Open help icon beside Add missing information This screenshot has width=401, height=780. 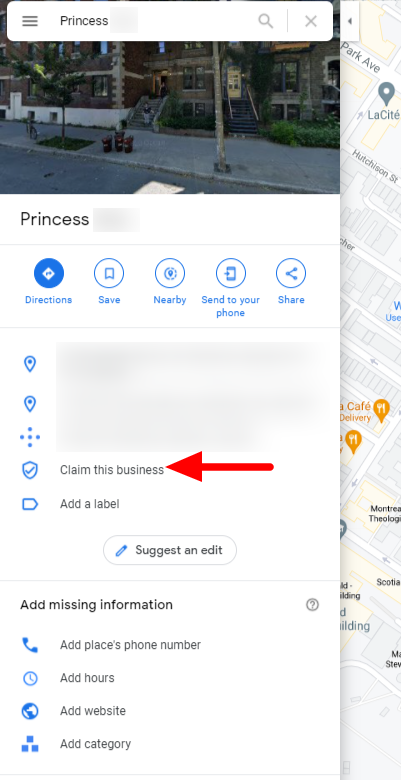[x=312, y=605]
